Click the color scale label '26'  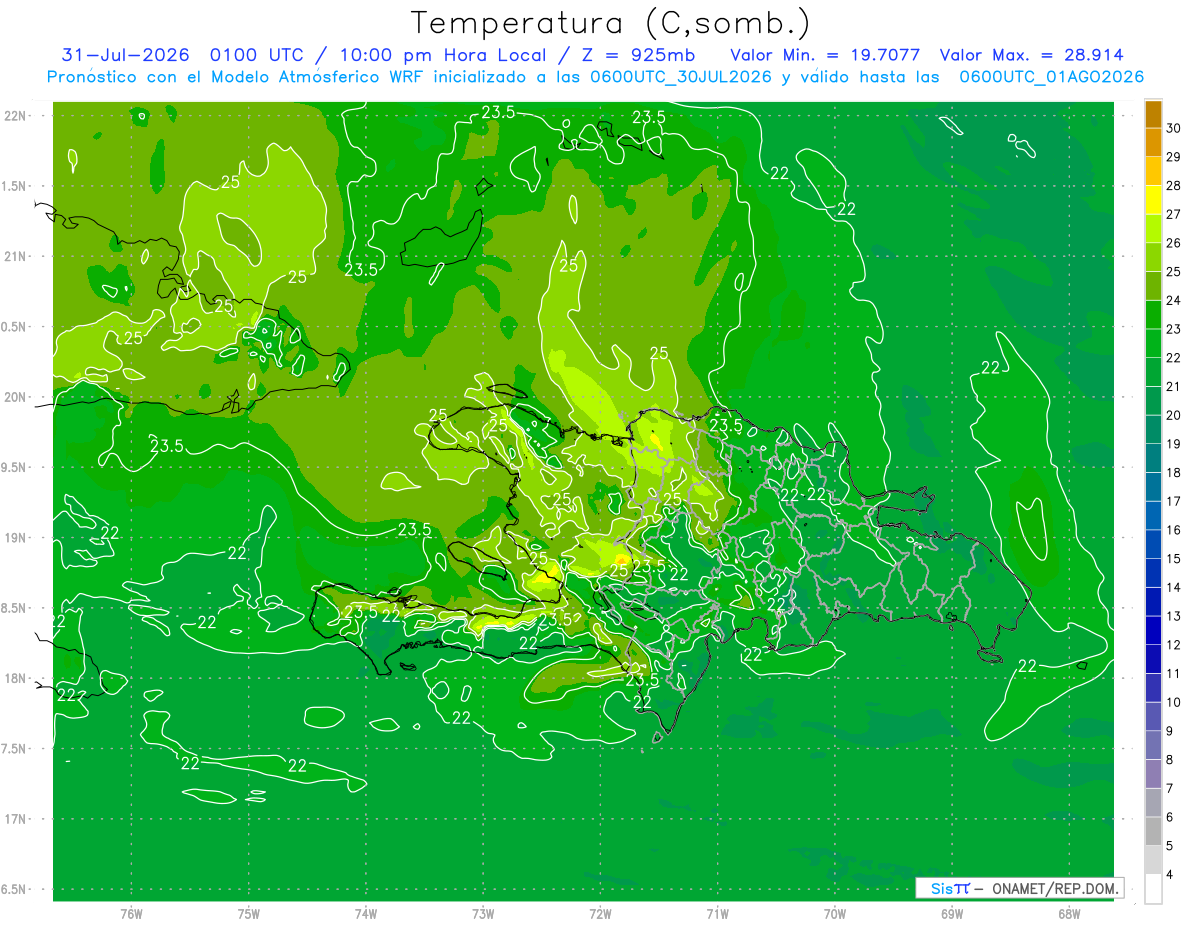(1174, 243)
